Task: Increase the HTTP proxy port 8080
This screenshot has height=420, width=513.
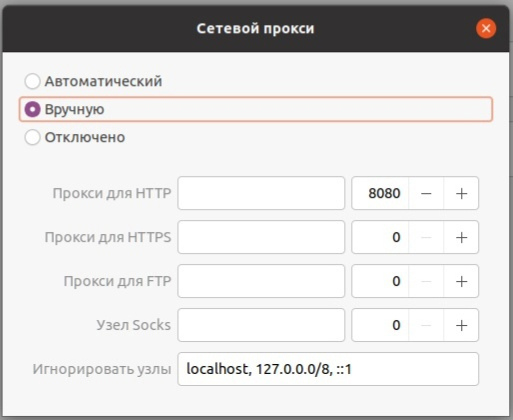Action: [461, 193]
